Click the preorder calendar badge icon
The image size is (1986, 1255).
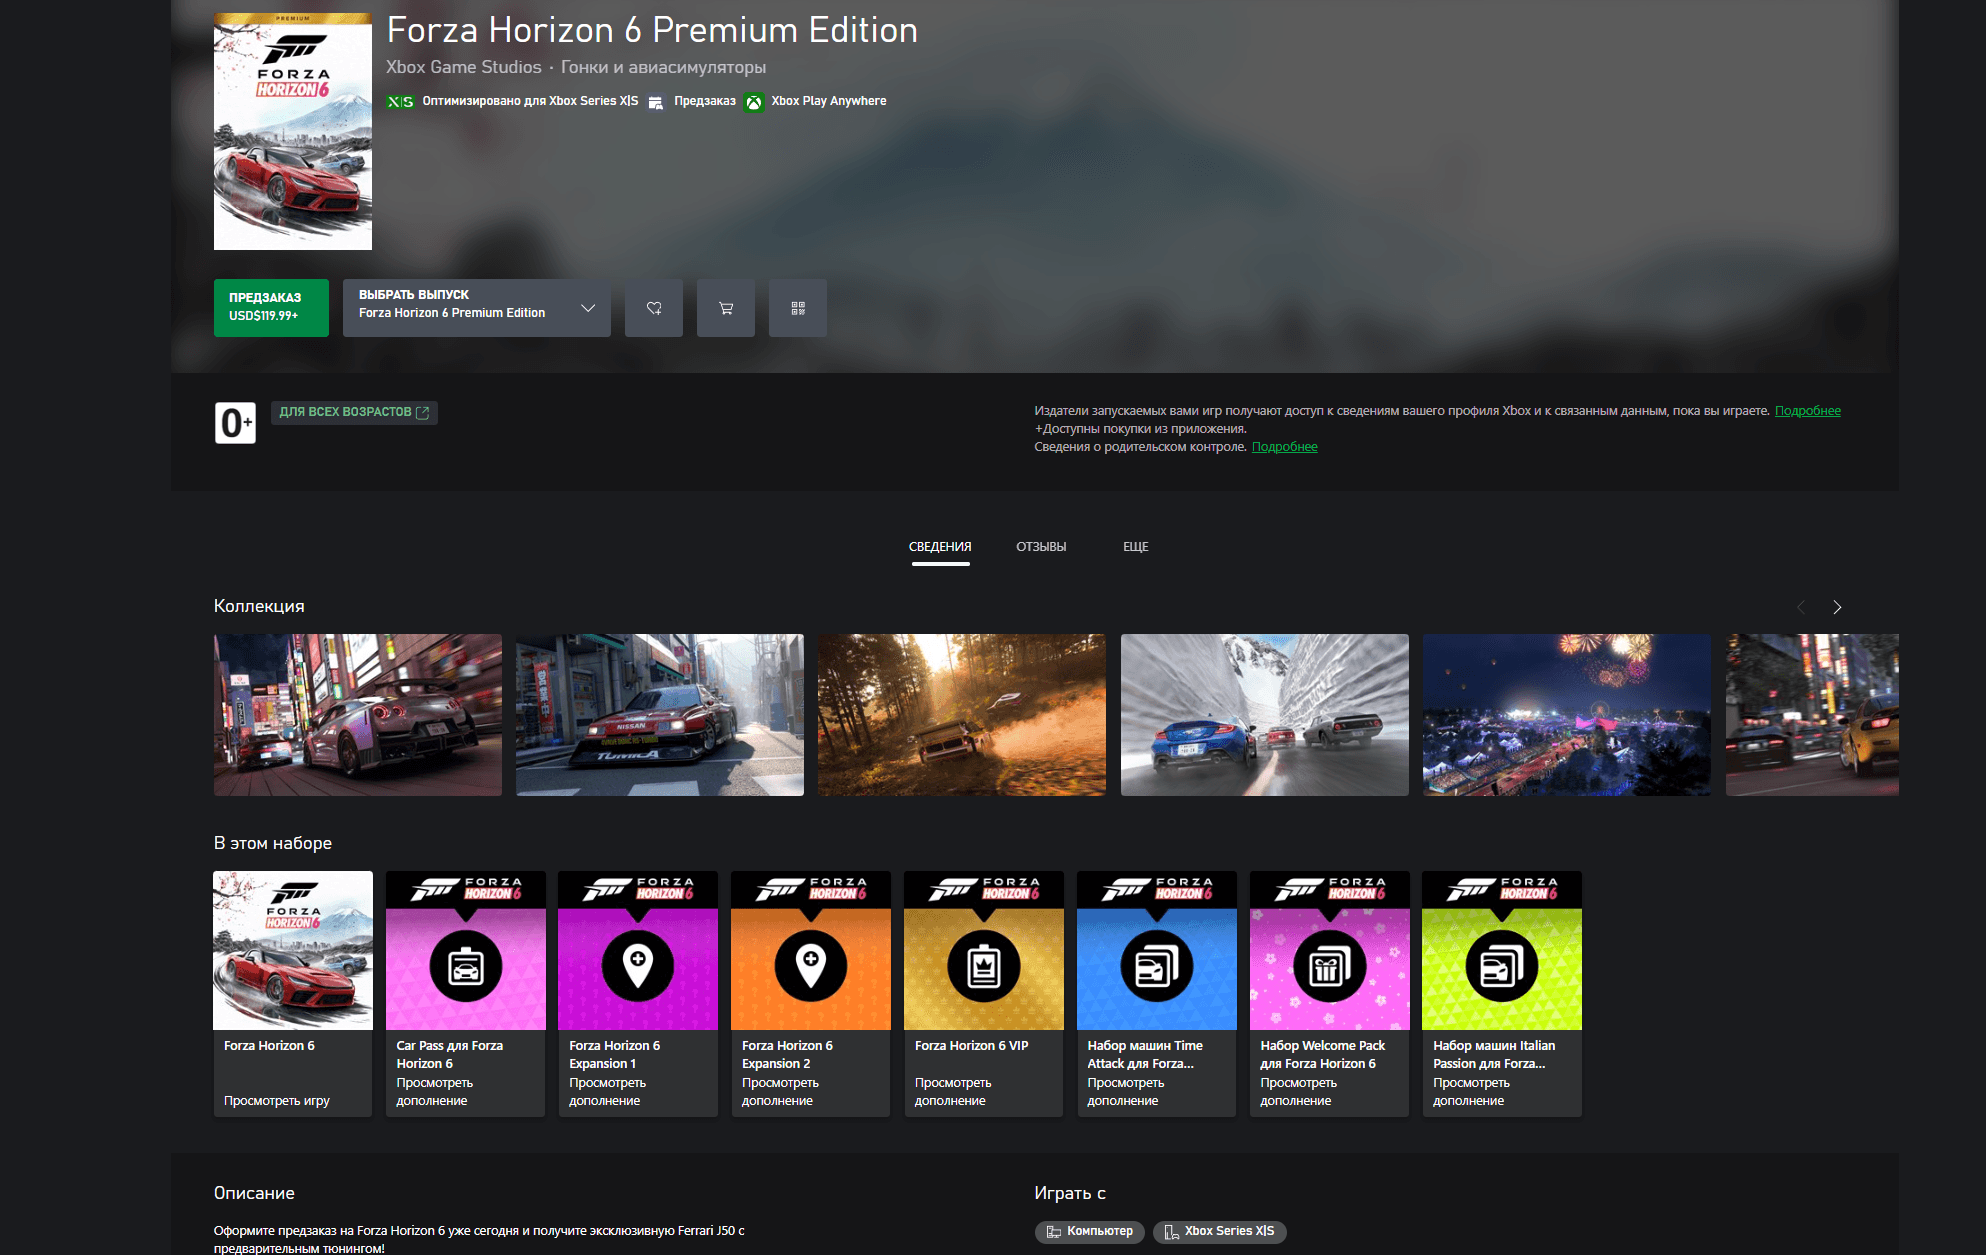[x=656, y=102]
